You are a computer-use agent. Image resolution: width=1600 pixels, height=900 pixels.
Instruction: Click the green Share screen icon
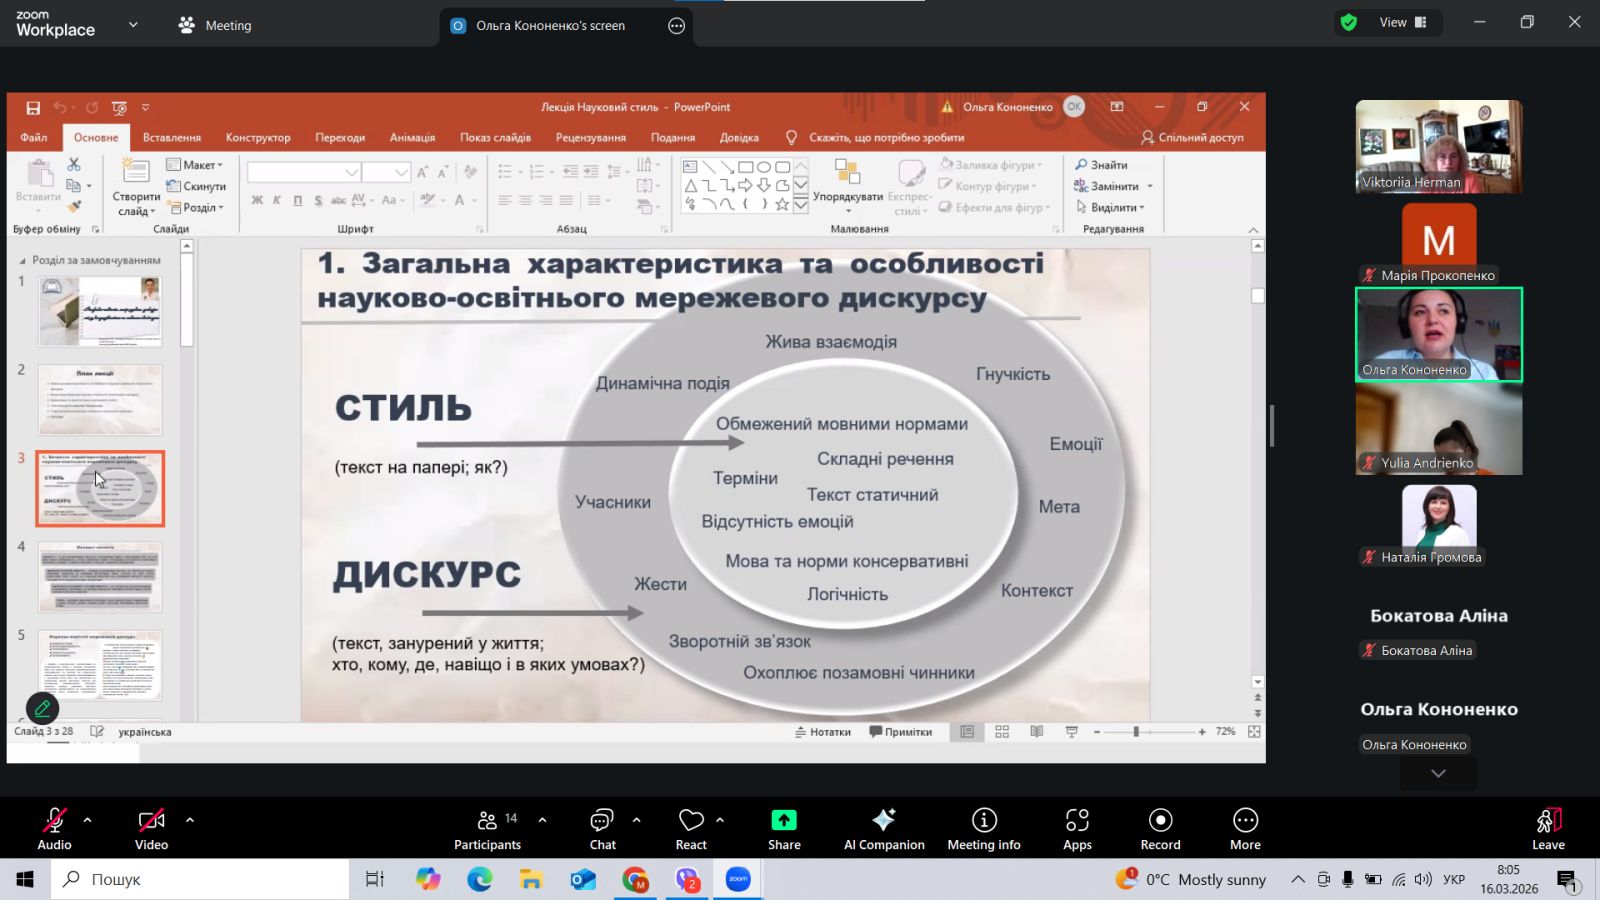coord(784,821)
